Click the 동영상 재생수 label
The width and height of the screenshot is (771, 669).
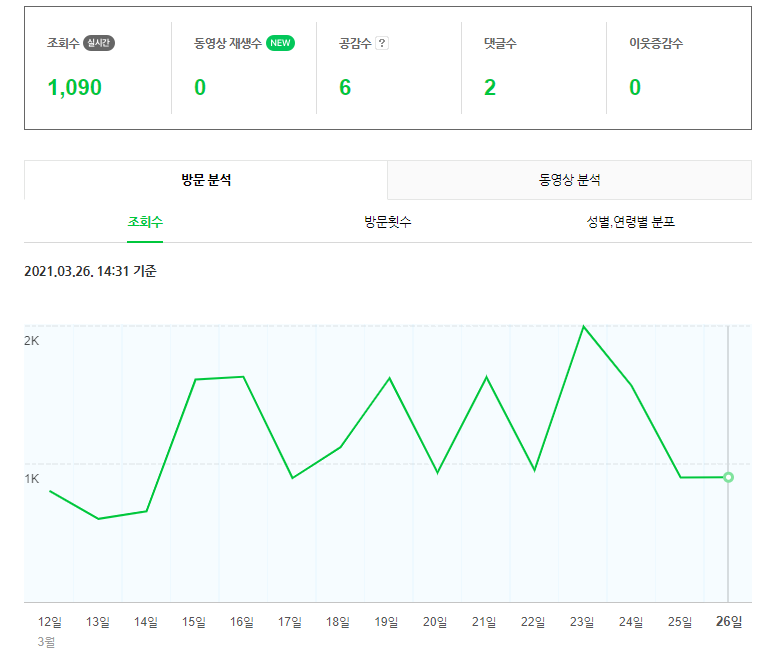(x=228, y=43)
